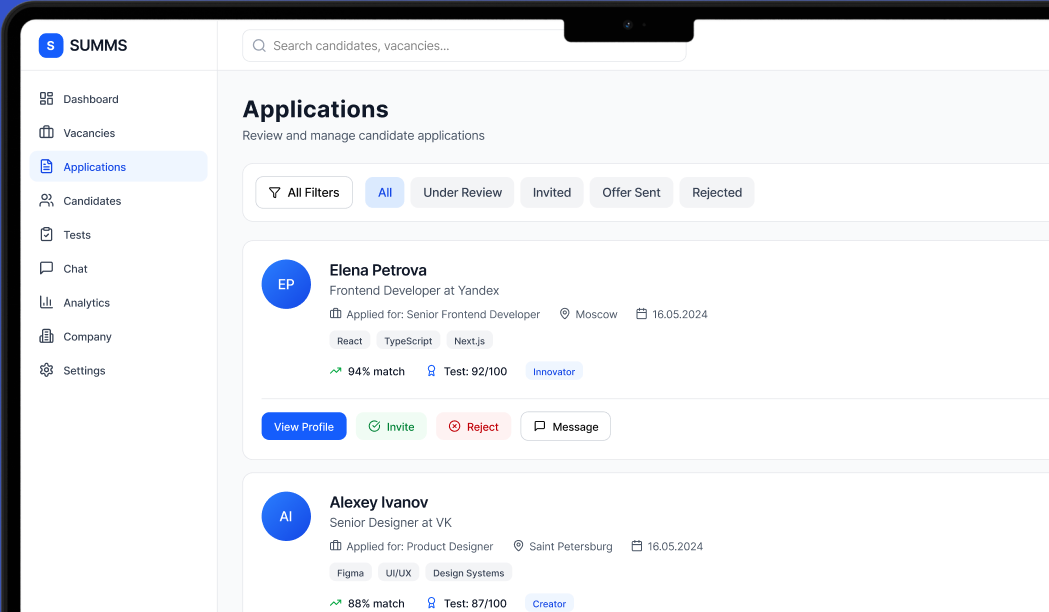The height and width of the screenshot is (612, 1049).
Task: Open the Company section label
Action: click(x=88, y=336)
